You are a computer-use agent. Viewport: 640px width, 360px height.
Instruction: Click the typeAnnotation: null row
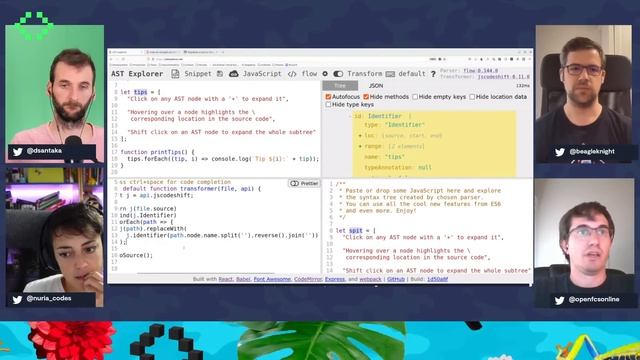[x=398, y=167]
